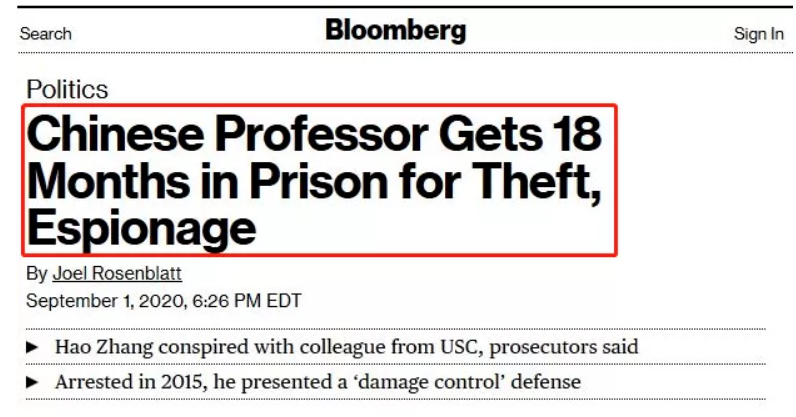Go to the Politics section

67,89
